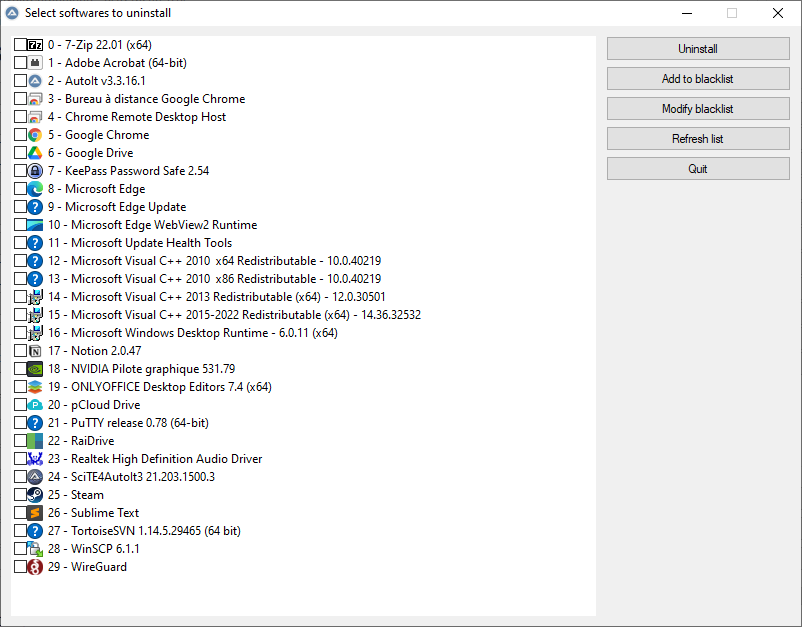This screenshot has width=802, height=627.
Task: Click the Notion icon
Action: pos(35,351)
